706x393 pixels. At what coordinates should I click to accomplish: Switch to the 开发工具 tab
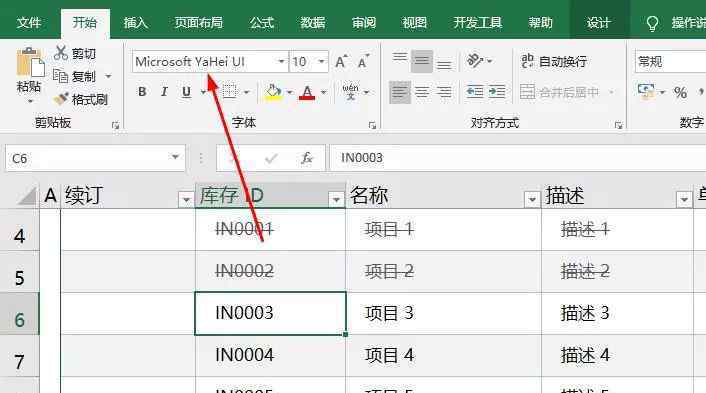[478, 23]
